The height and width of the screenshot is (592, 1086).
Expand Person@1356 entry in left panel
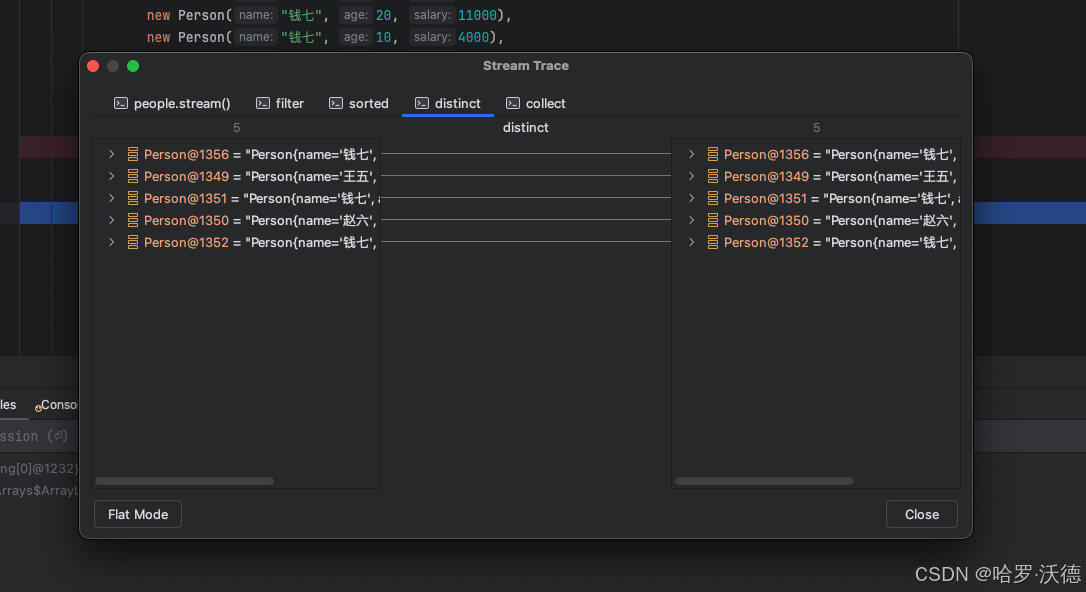pos(111,154)
